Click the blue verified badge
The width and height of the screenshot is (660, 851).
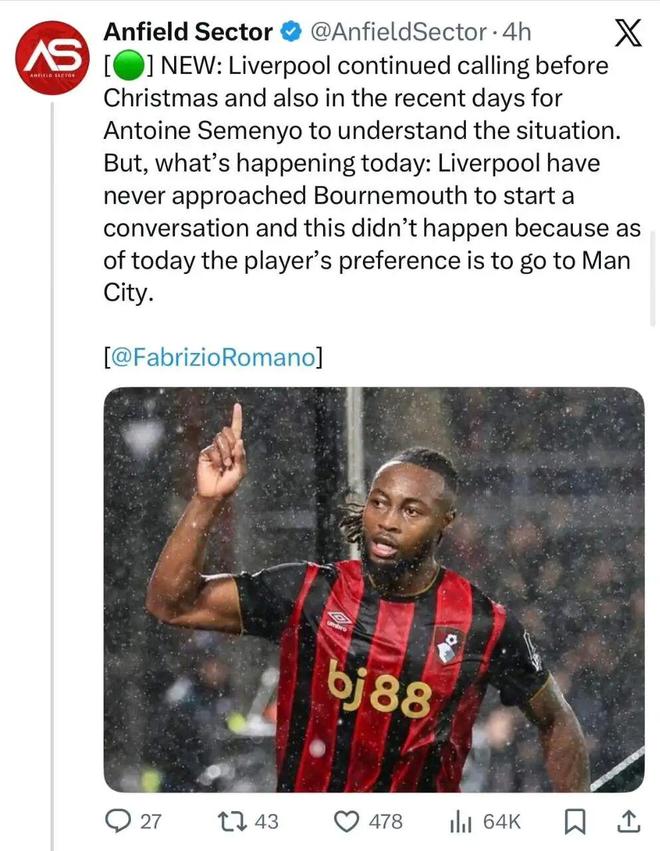pos(289,33)
